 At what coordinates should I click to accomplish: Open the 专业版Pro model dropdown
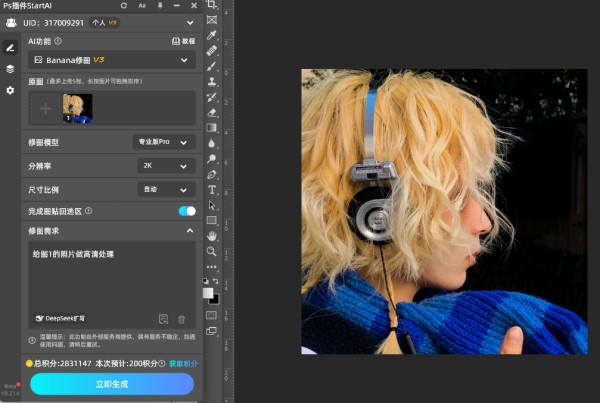click(163, 143)
